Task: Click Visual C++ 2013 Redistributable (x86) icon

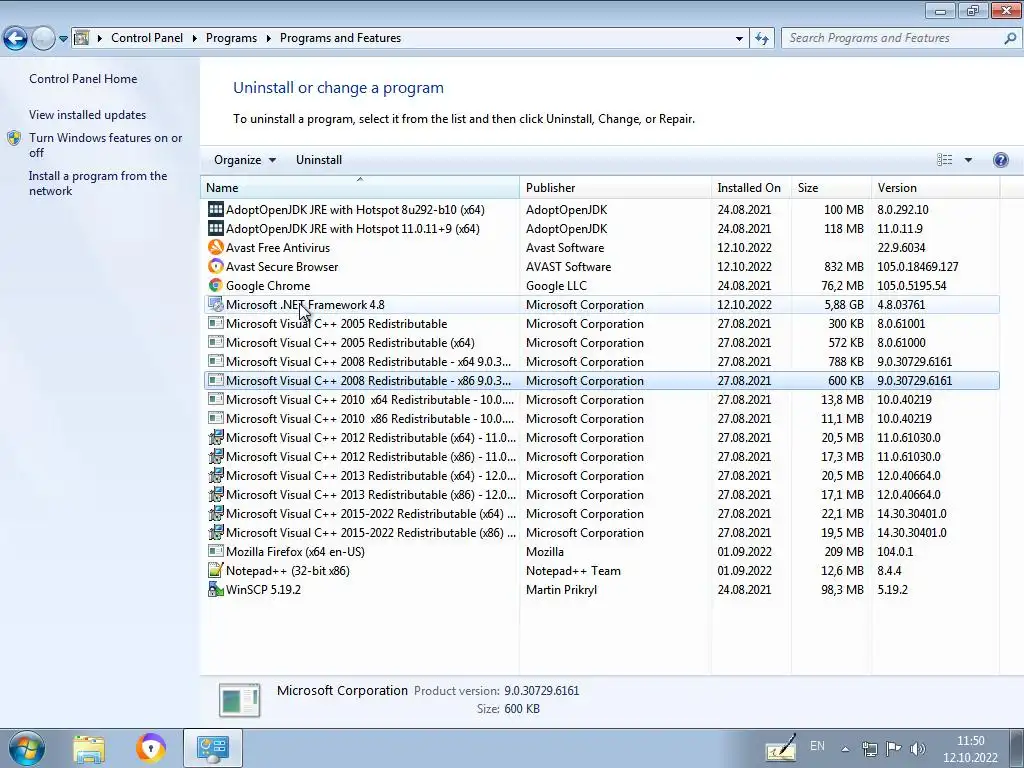Action: (216, 494)
